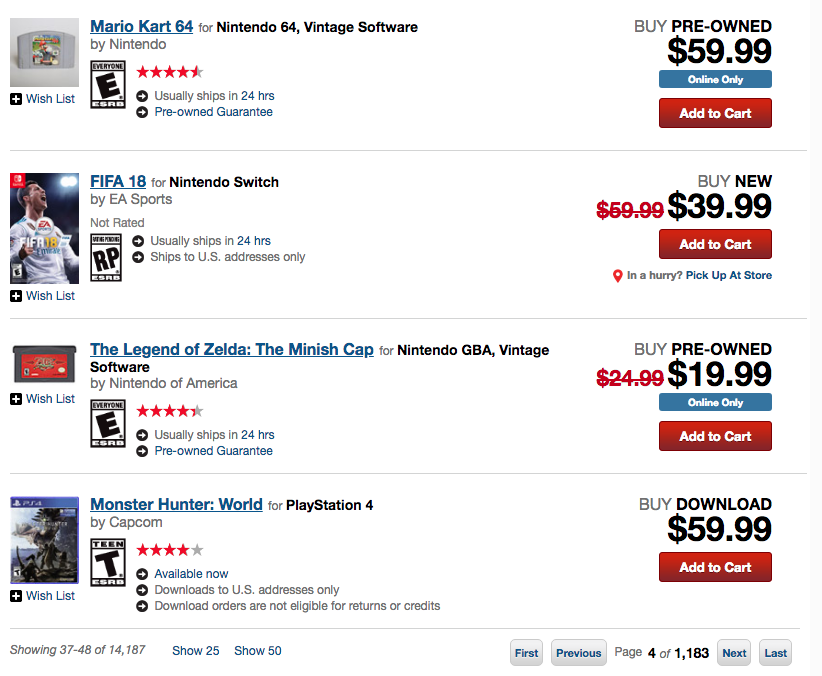
Task: Click the red location pin next to Pick Up At Store
Action: click(618, 276)
